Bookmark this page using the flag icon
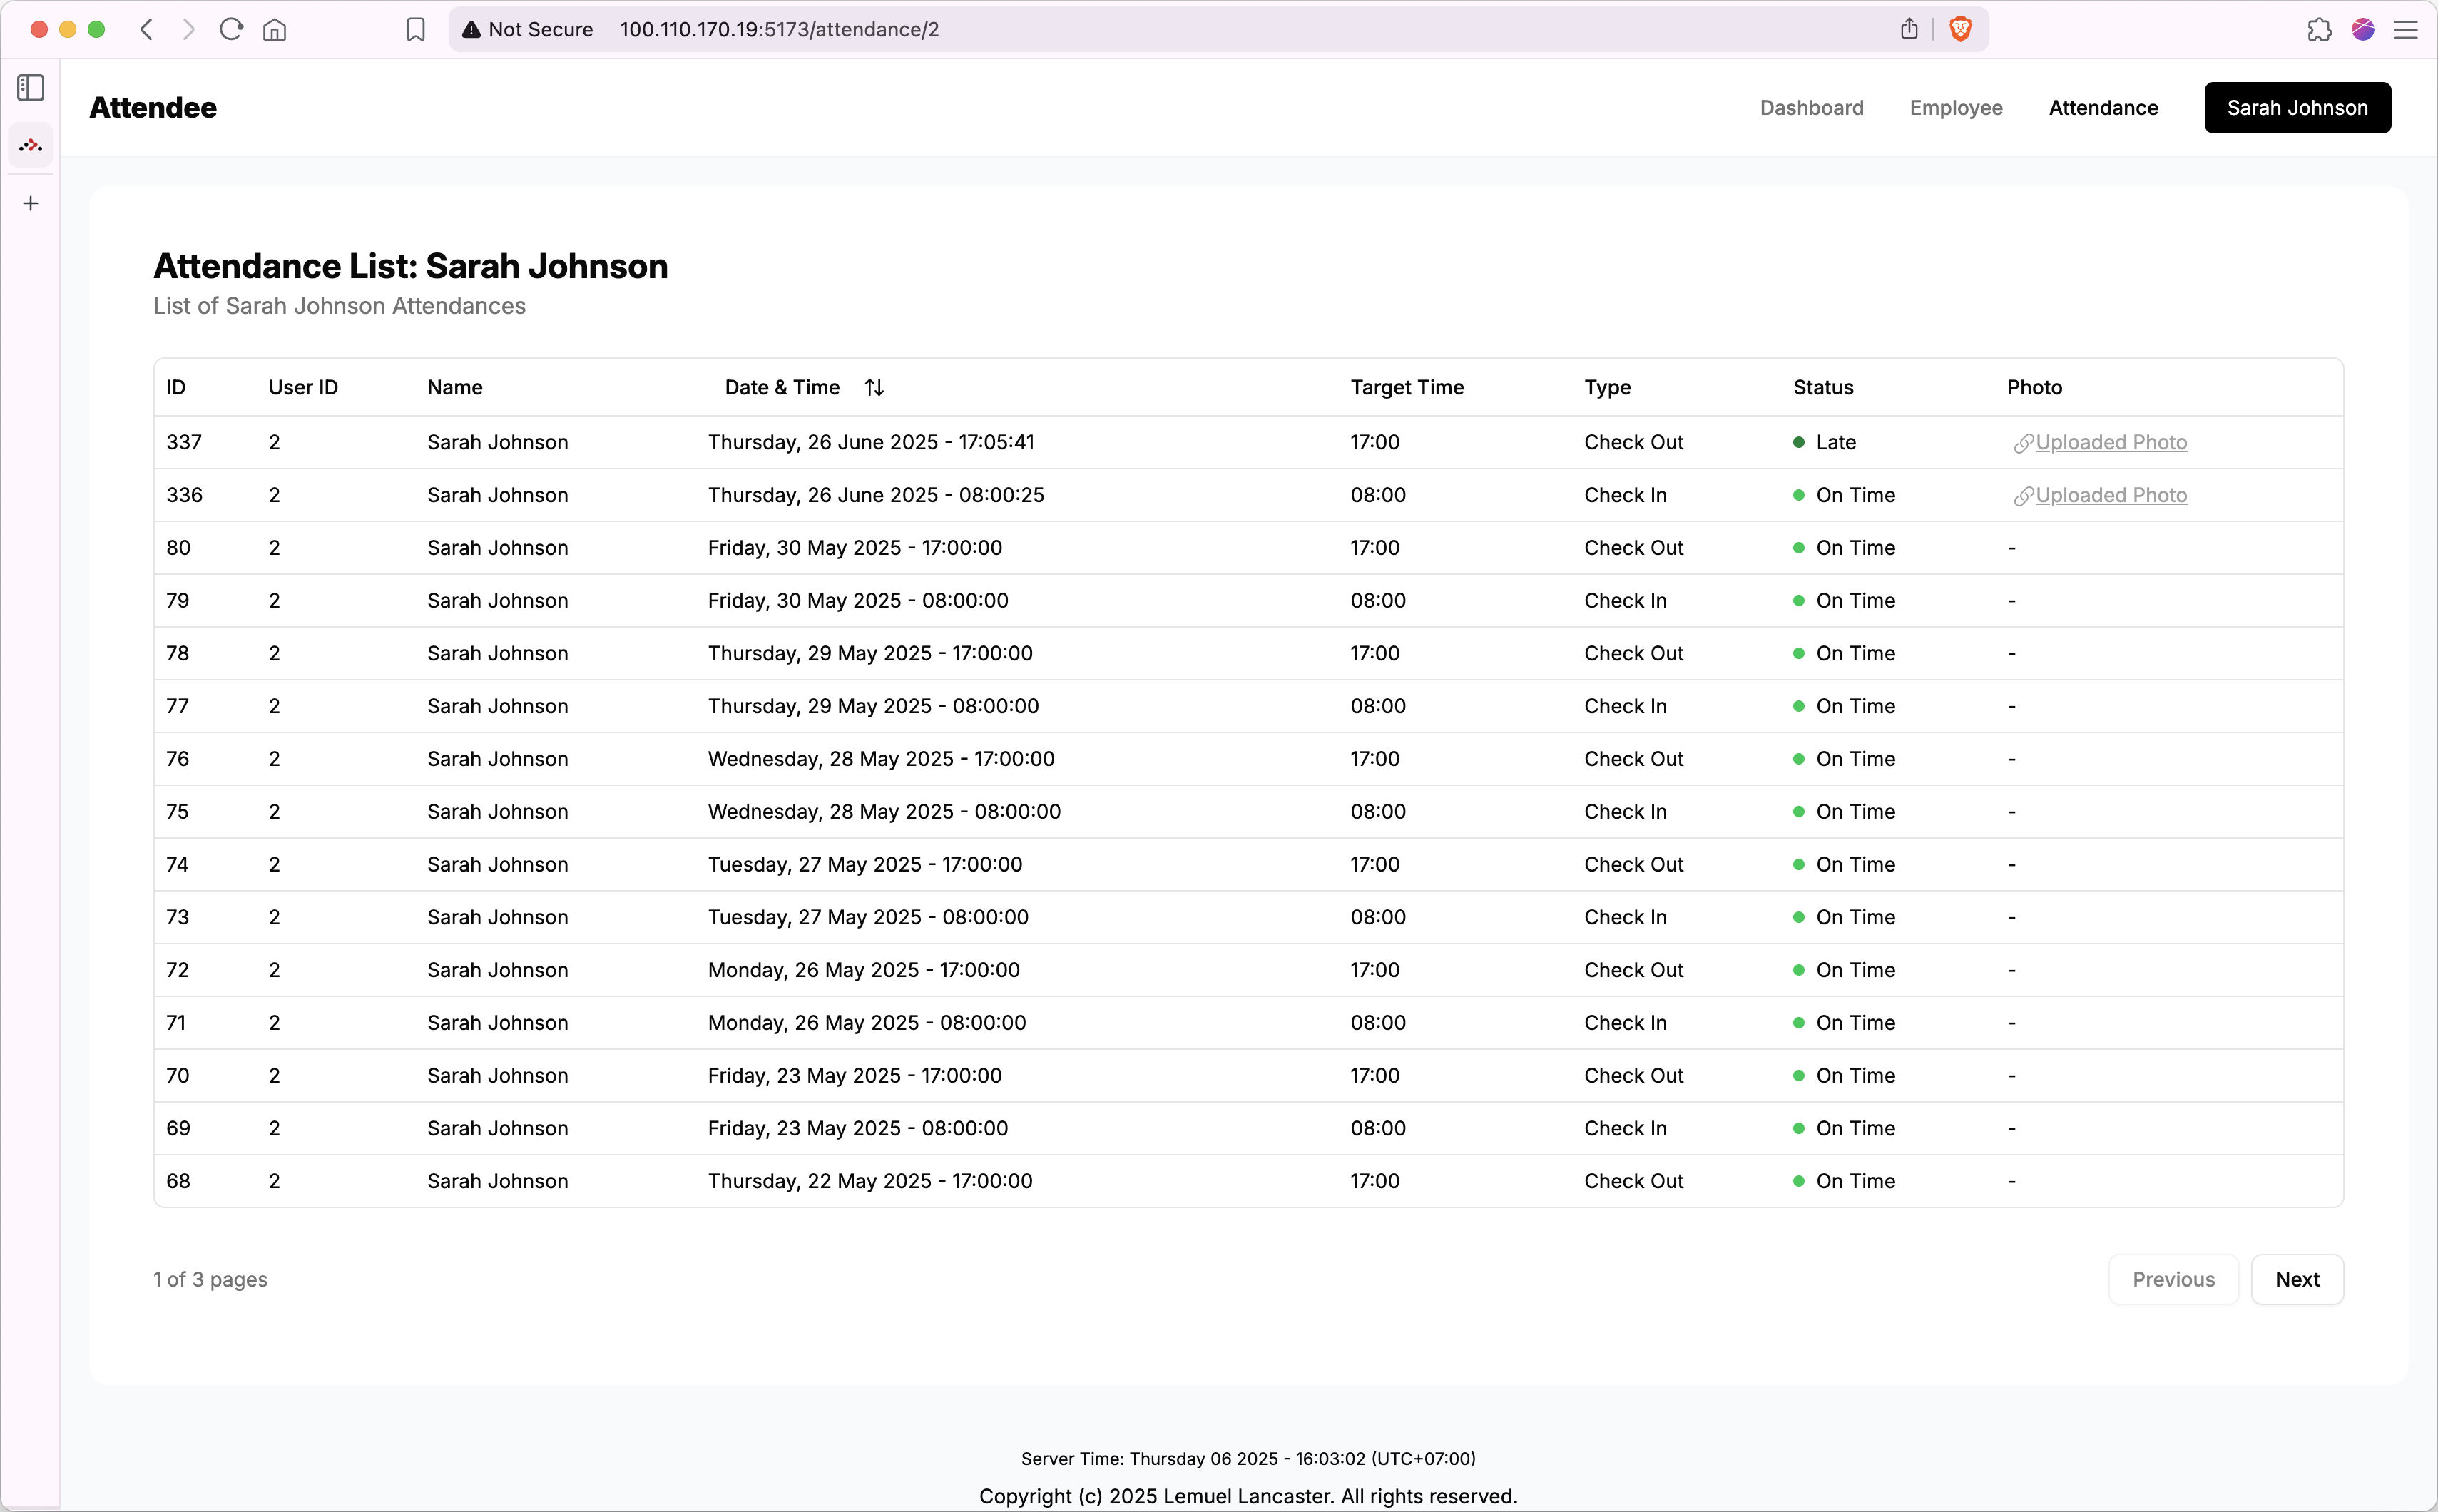The height and width of the screenshot is (1512, 2438). tap(416, 29)
